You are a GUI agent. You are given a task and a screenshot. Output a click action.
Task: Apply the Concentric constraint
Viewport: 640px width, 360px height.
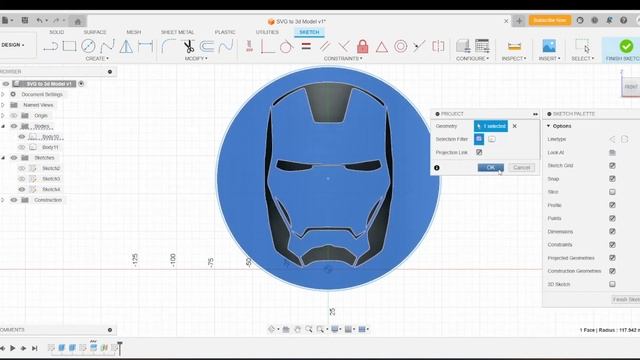coord(400,47)
